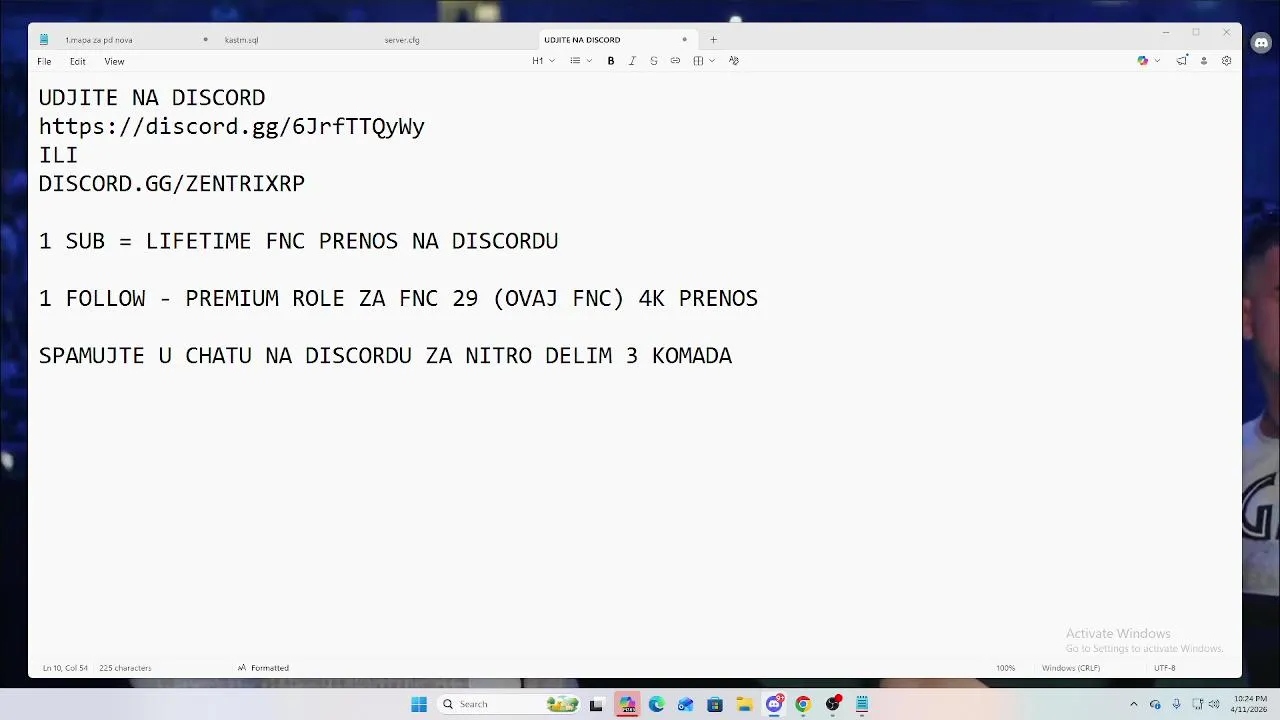Viewport: 1280px width, 720px height.
Task: Apply strikethrough formatting
Action: coord(654,61)
